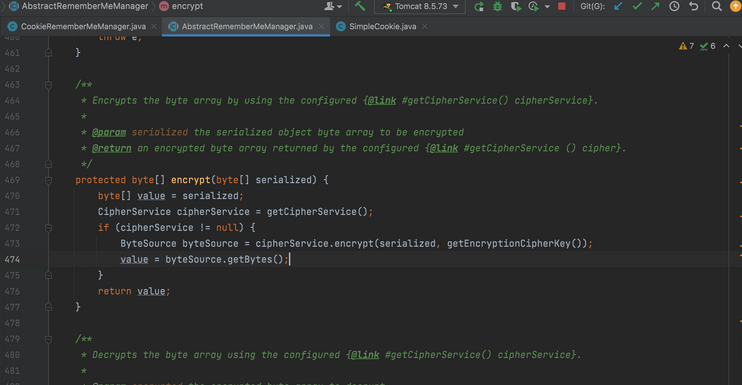Click the @param tag on line 466

(109, 132)
